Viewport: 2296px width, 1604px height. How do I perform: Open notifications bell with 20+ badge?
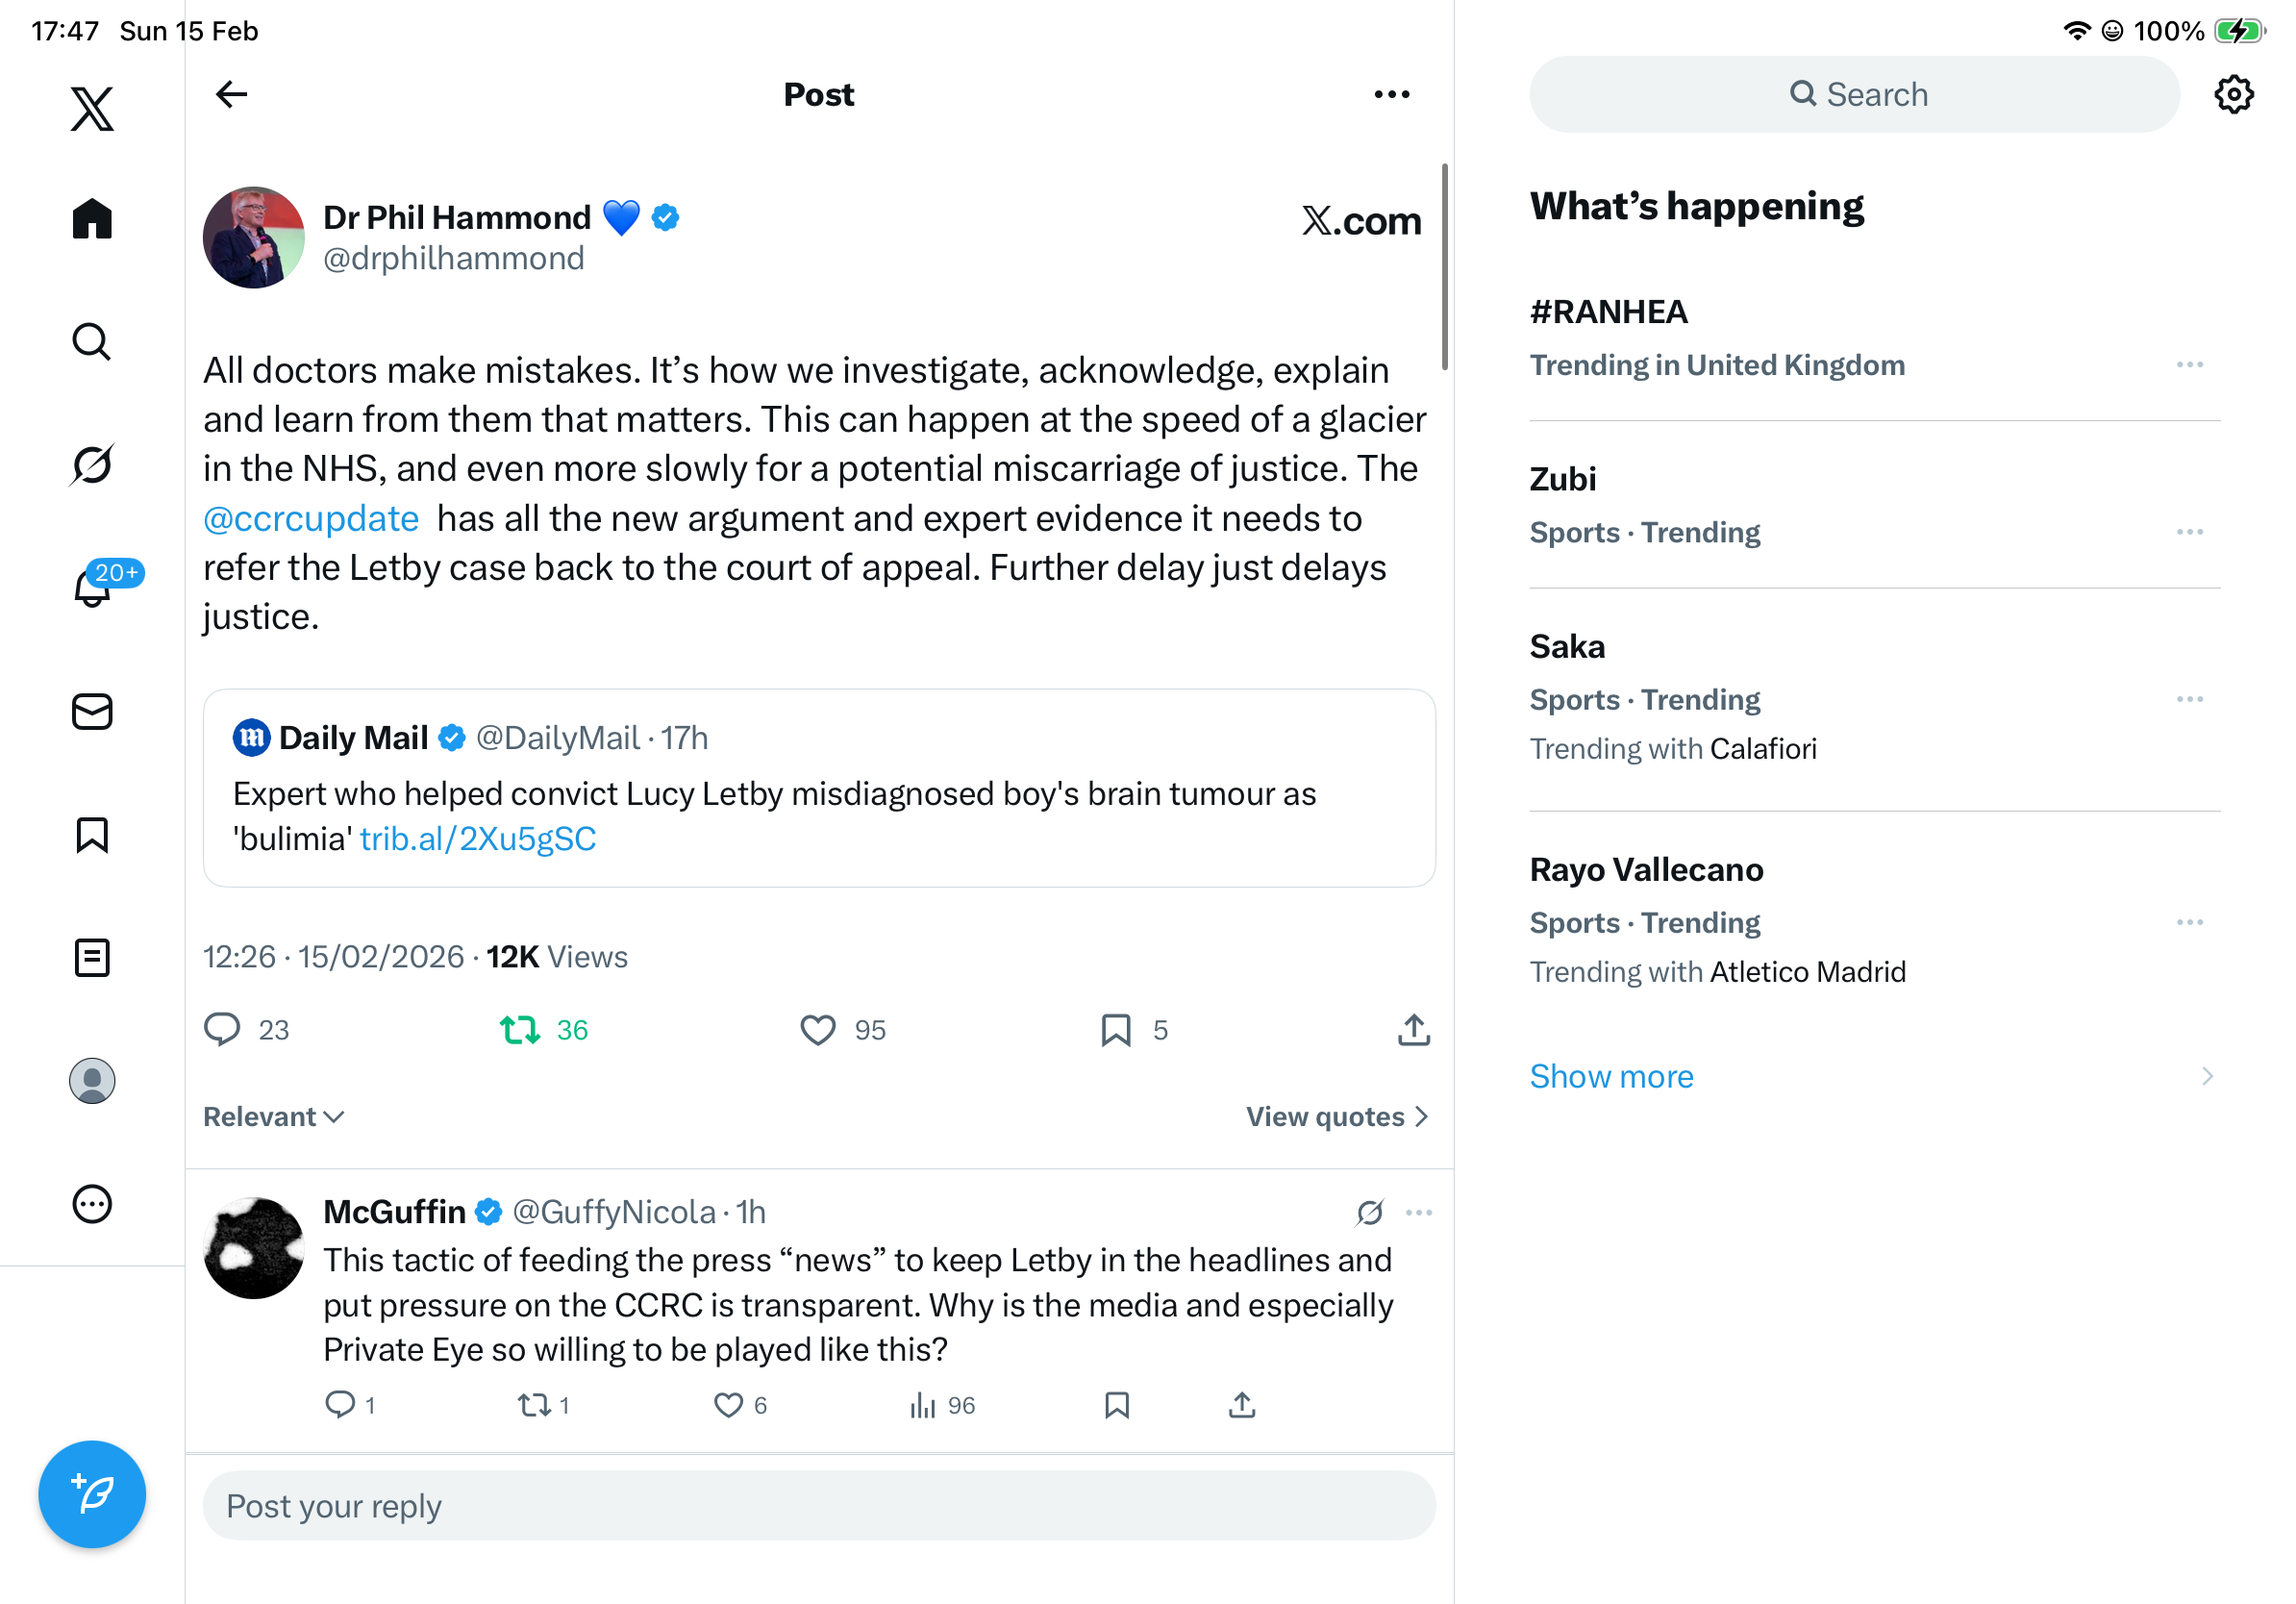tap(94, 587)
